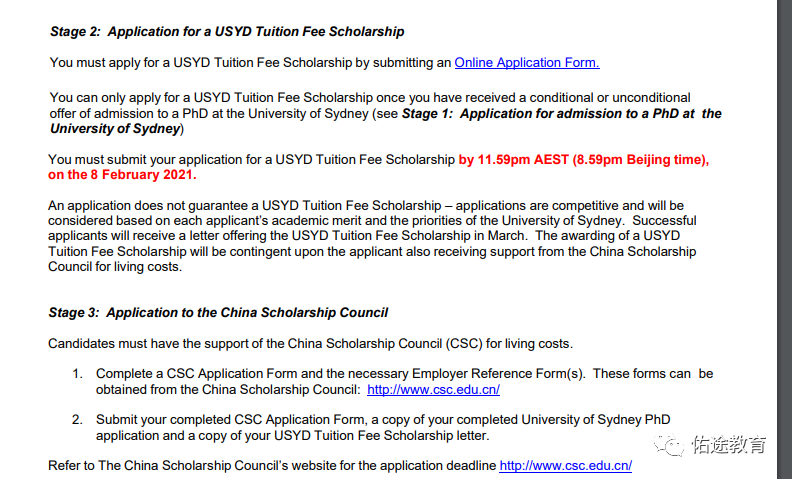
Task: Click the list number 2 marker
Action: coord(77,420)
